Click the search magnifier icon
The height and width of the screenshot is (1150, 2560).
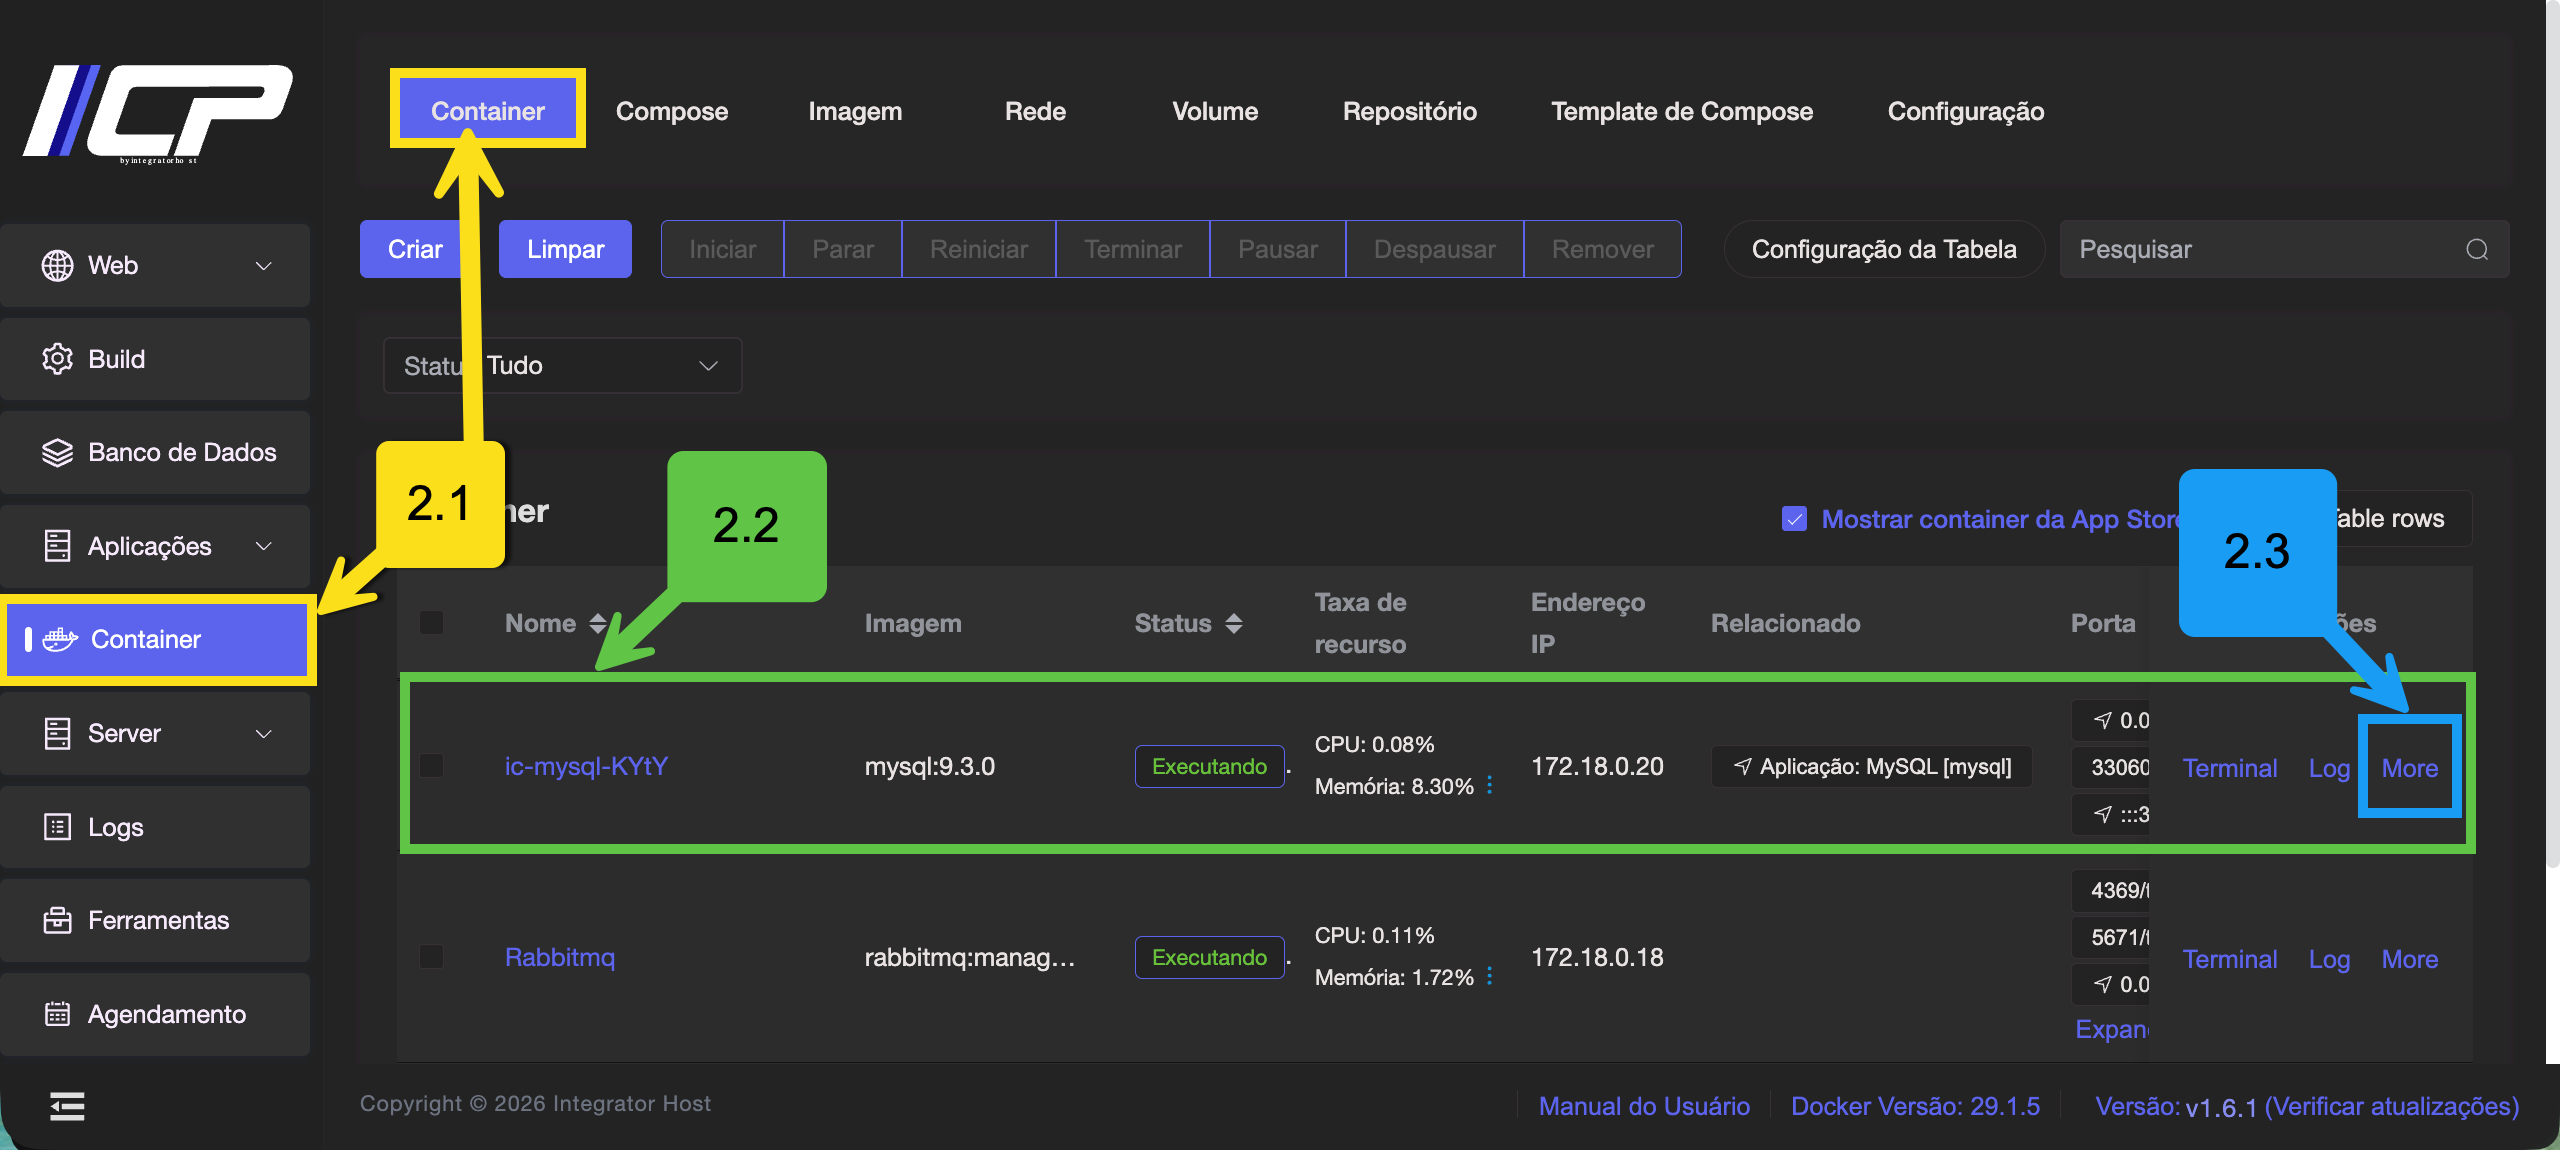[x=2476, y=250]
